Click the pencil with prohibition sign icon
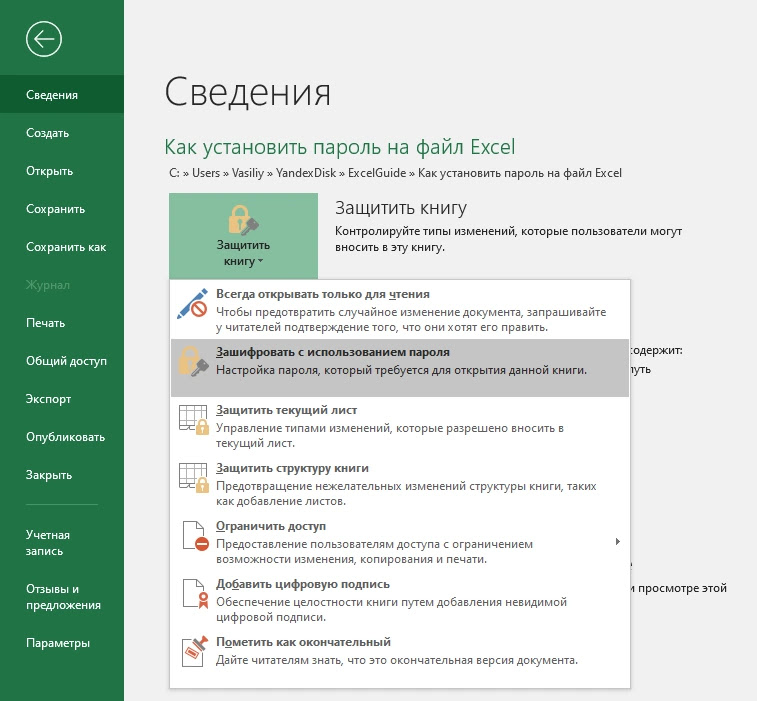The width and height of the screenshot is (757, 701). 192,304
